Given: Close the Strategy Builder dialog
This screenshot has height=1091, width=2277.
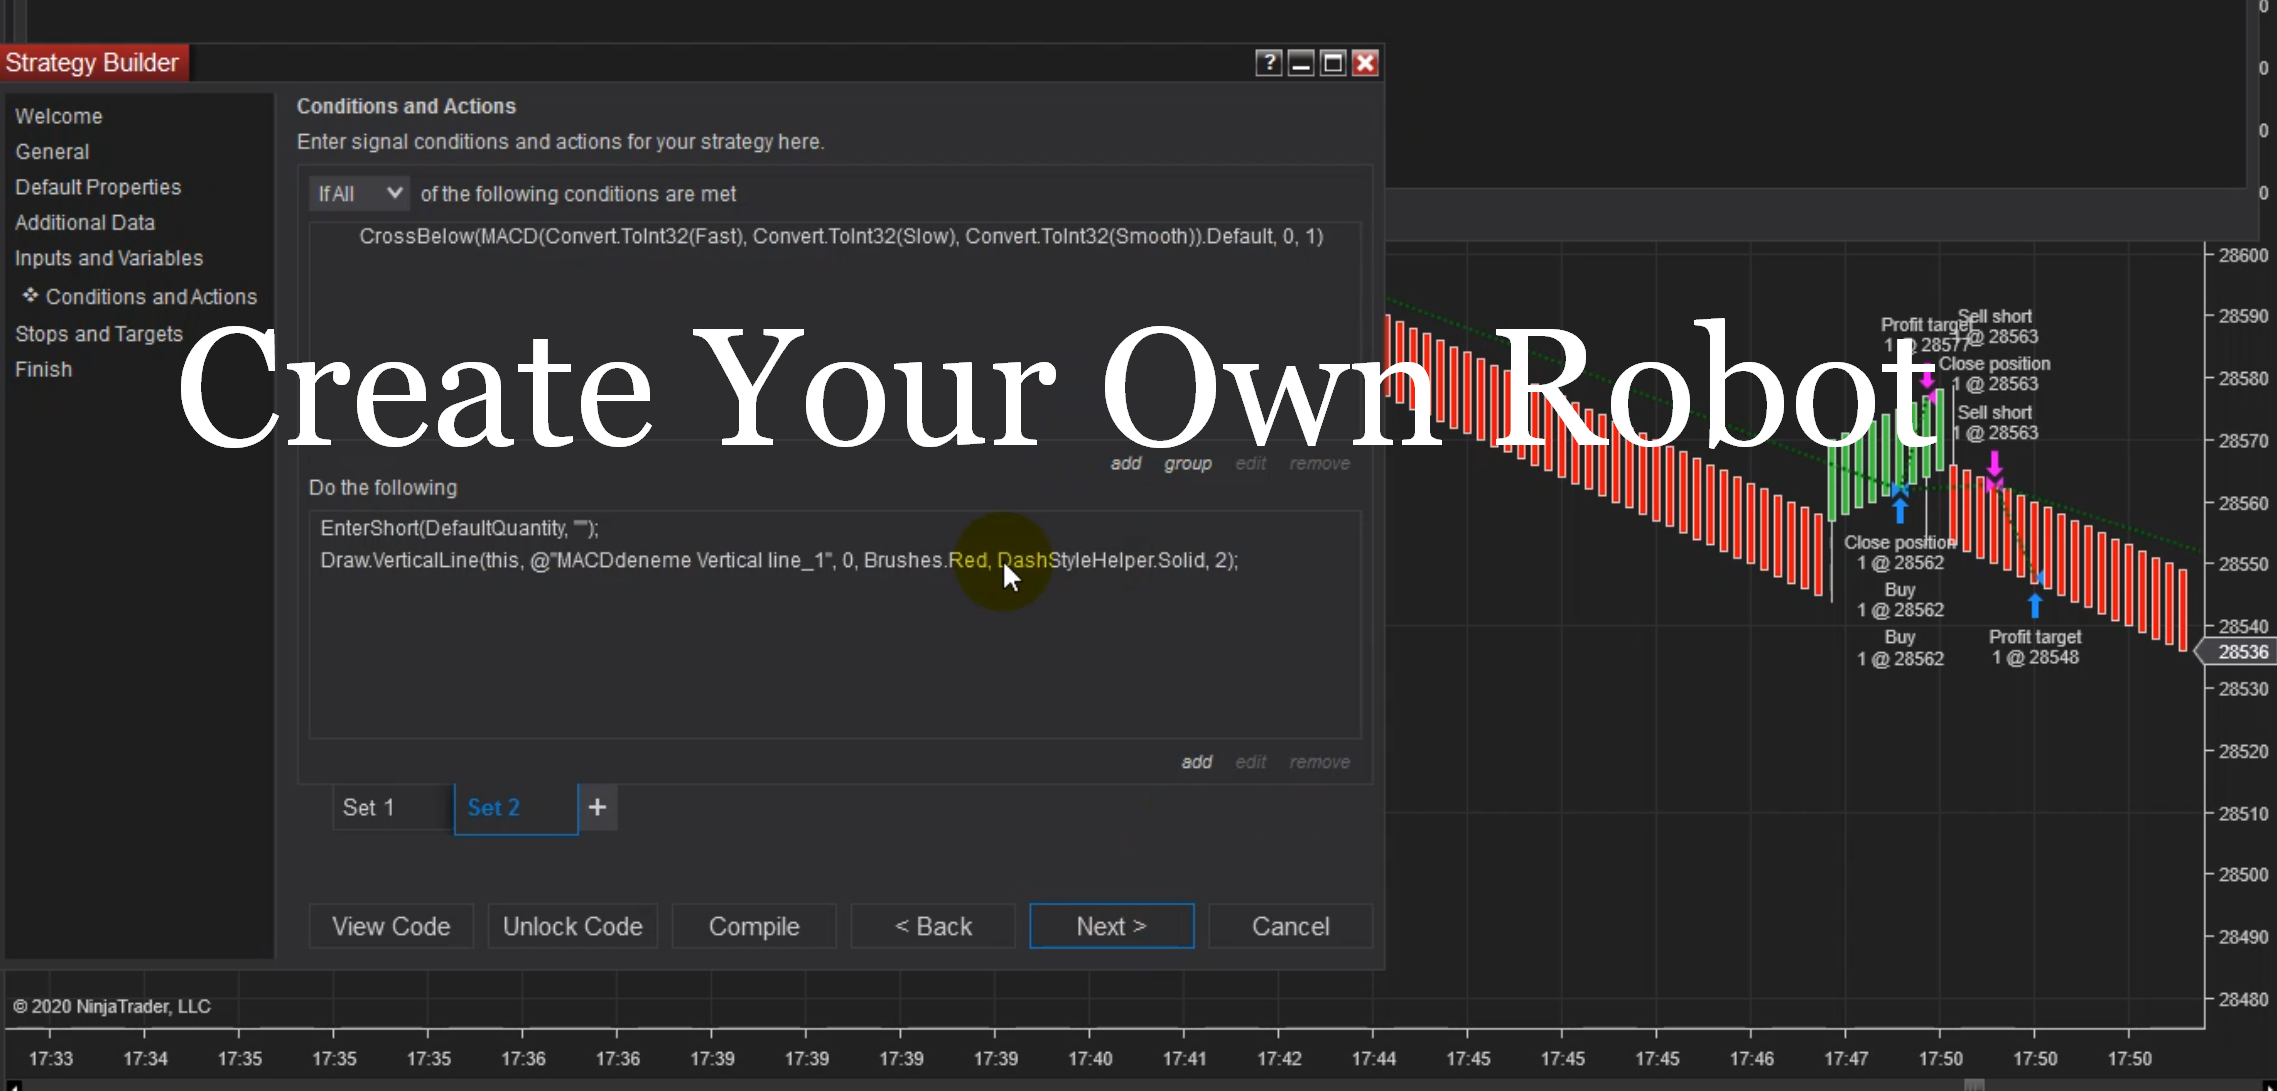Looking at the screenshot, I should pyautogui.click(x=1365, y=63).
